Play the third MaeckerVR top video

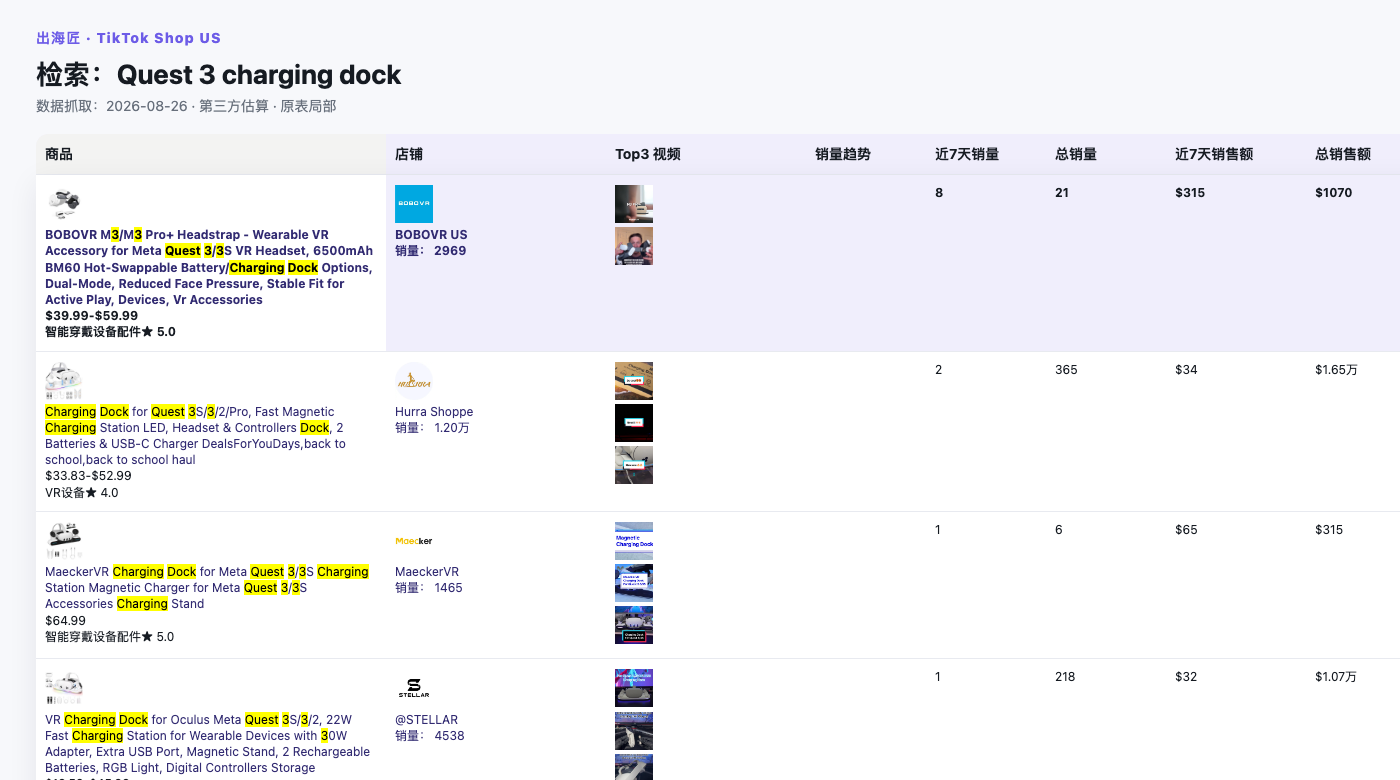(634, 625)
